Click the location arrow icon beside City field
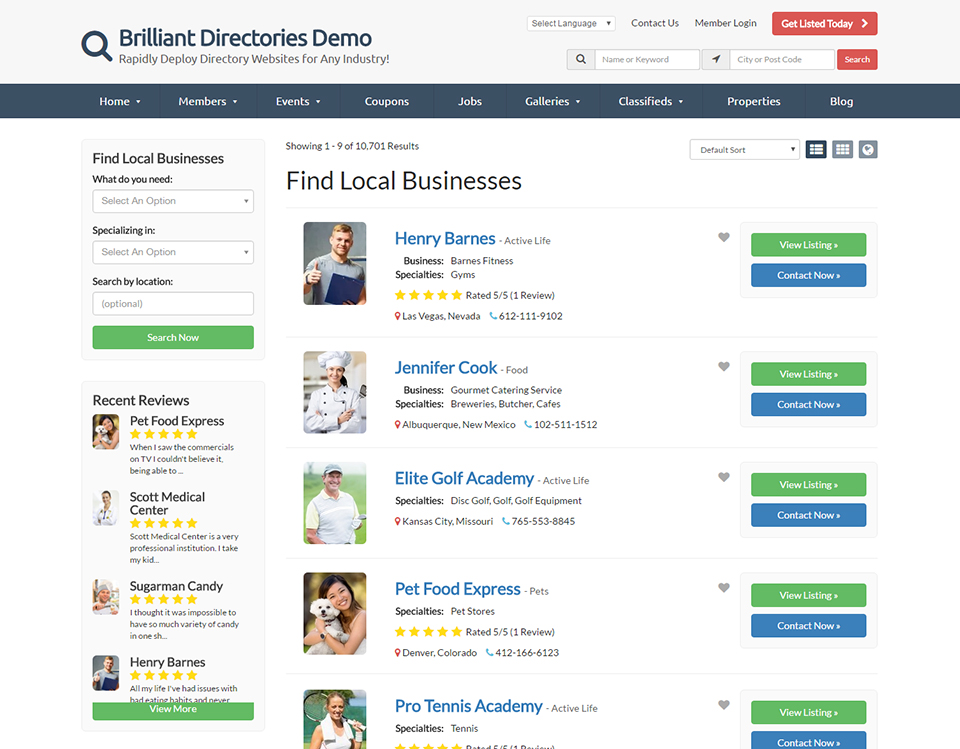960x749 pixels. [716, 59]
